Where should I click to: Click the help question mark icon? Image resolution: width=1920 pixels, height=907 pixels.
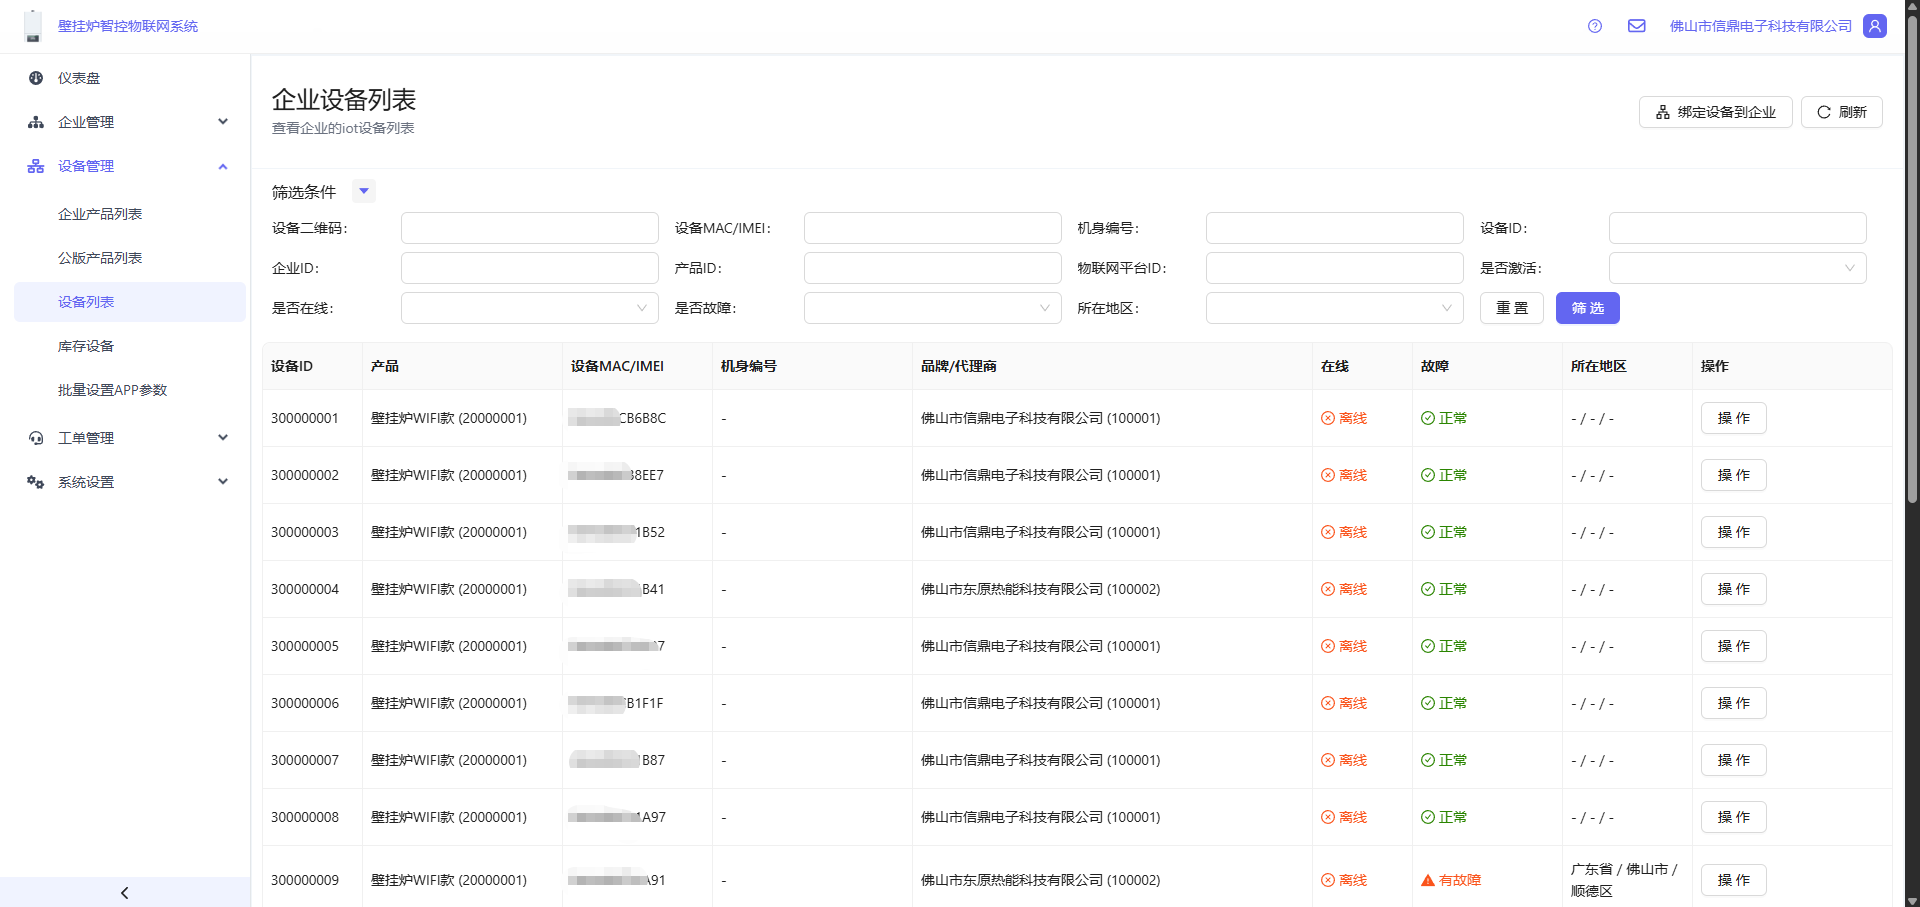(x=1595, y=26)
